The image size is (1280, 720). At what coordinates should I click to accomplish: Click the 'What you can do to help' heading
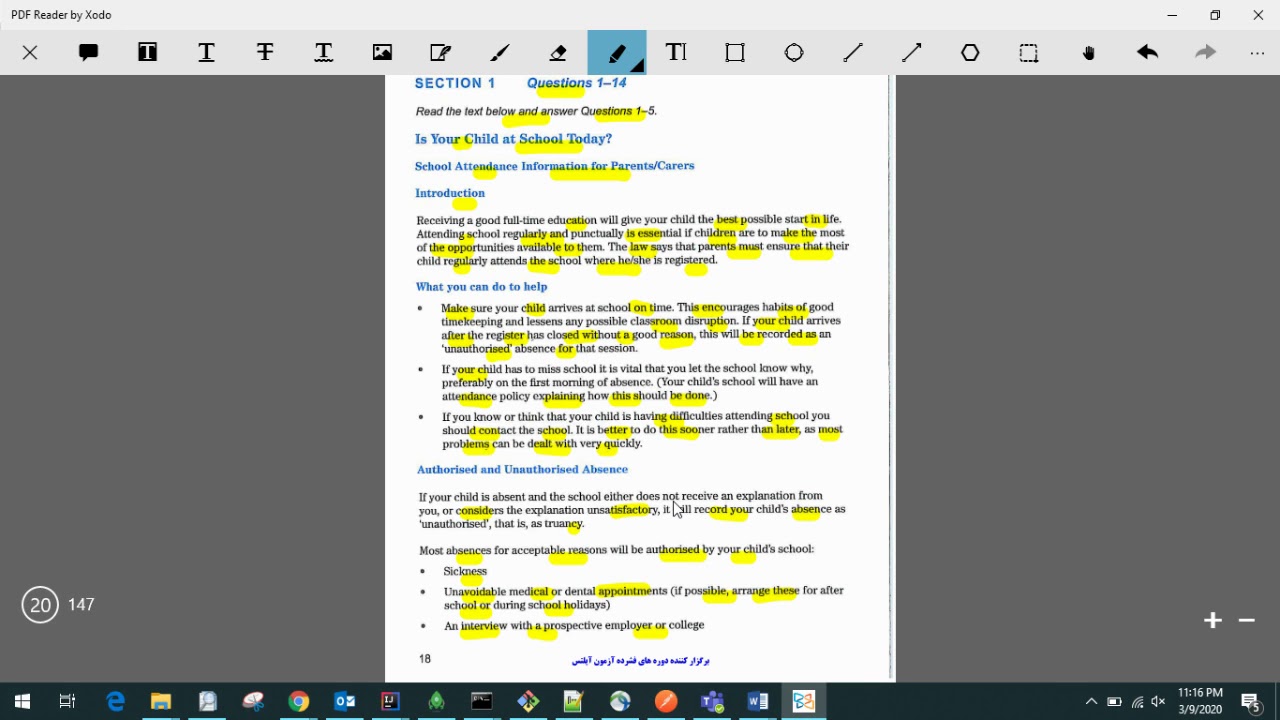pos(481,287)
